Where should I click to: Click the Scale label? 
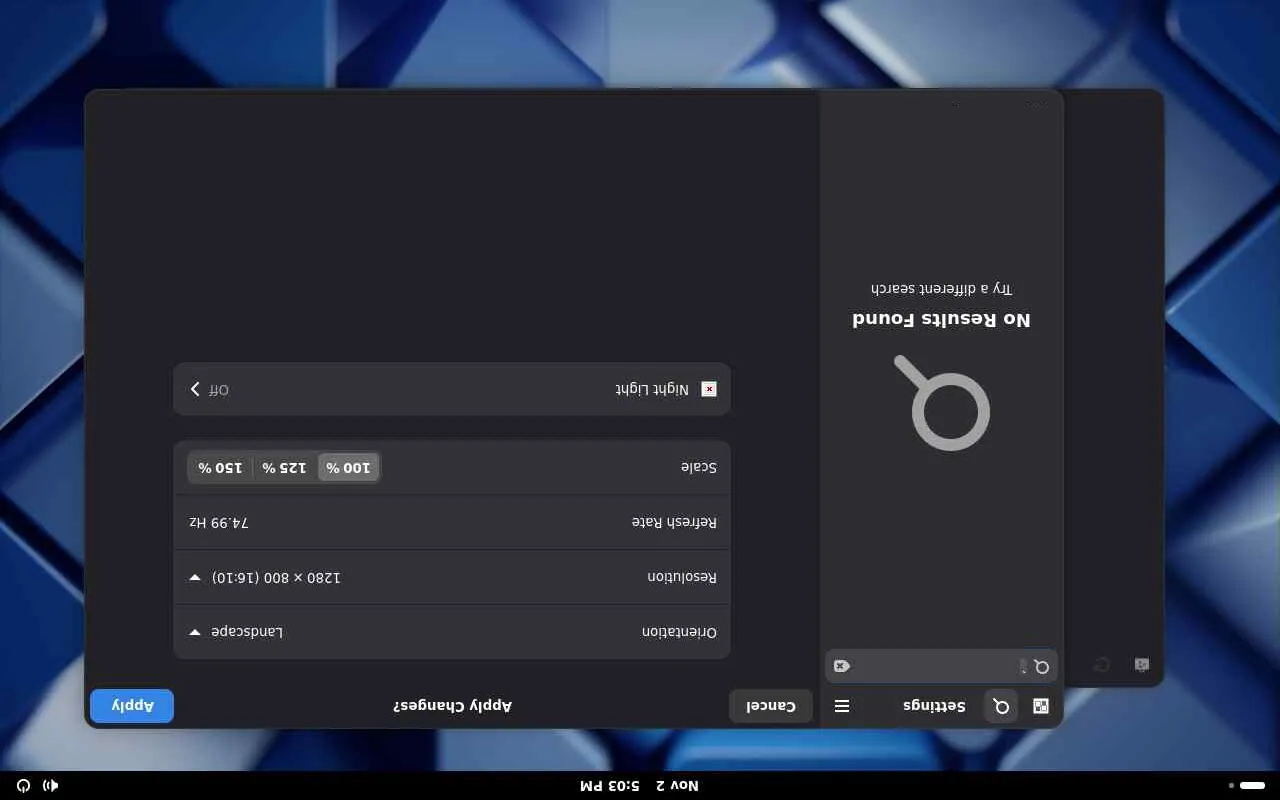699,467
